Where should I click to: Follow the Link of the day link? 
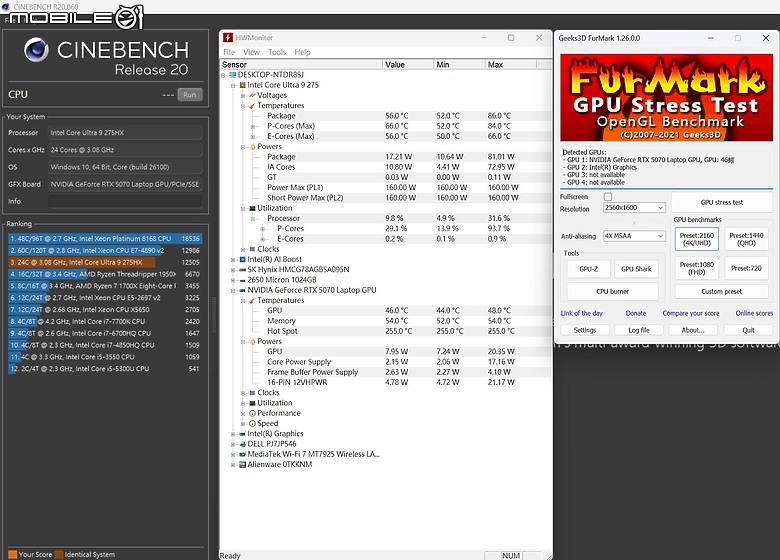(582, 313)
